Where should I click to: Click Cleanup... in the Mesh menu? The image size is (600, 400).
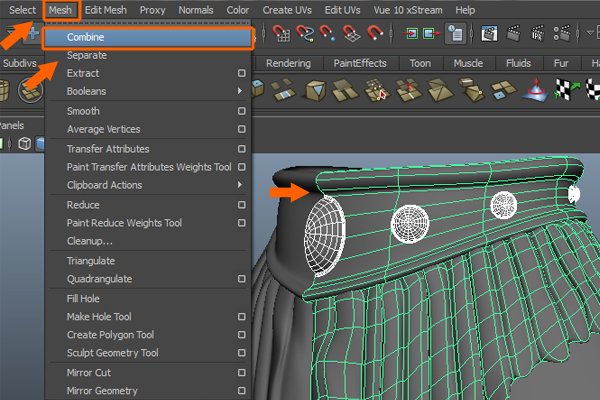pos(89,242)
